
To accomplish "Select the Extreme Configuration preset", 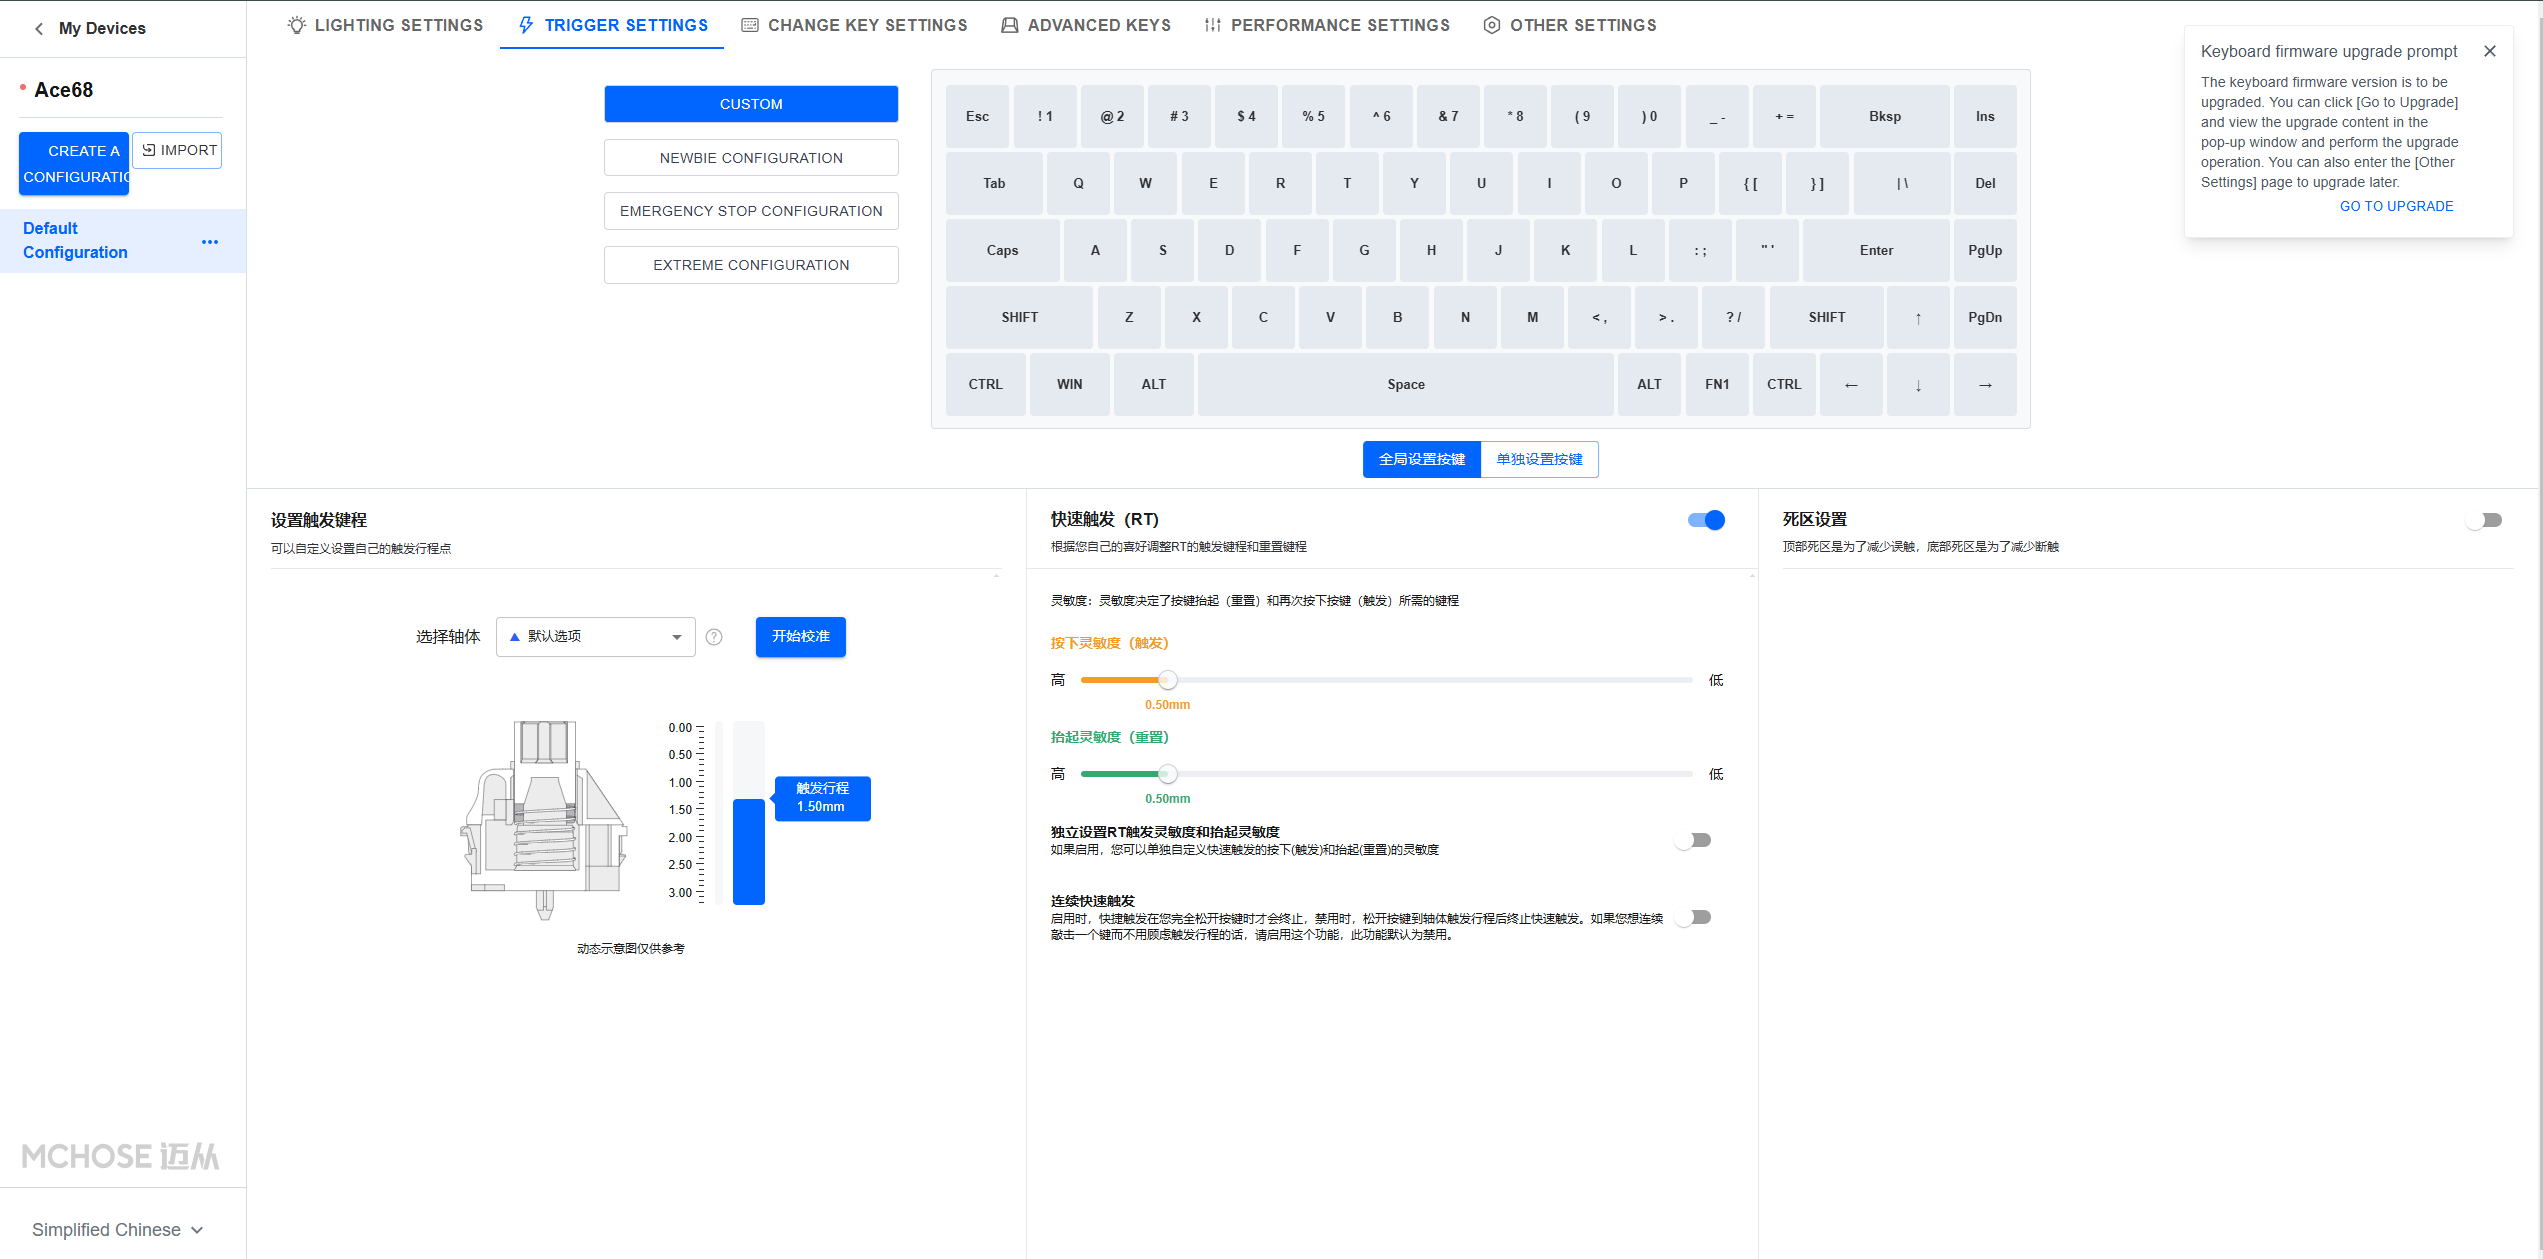I will click(x=751, y=265).
